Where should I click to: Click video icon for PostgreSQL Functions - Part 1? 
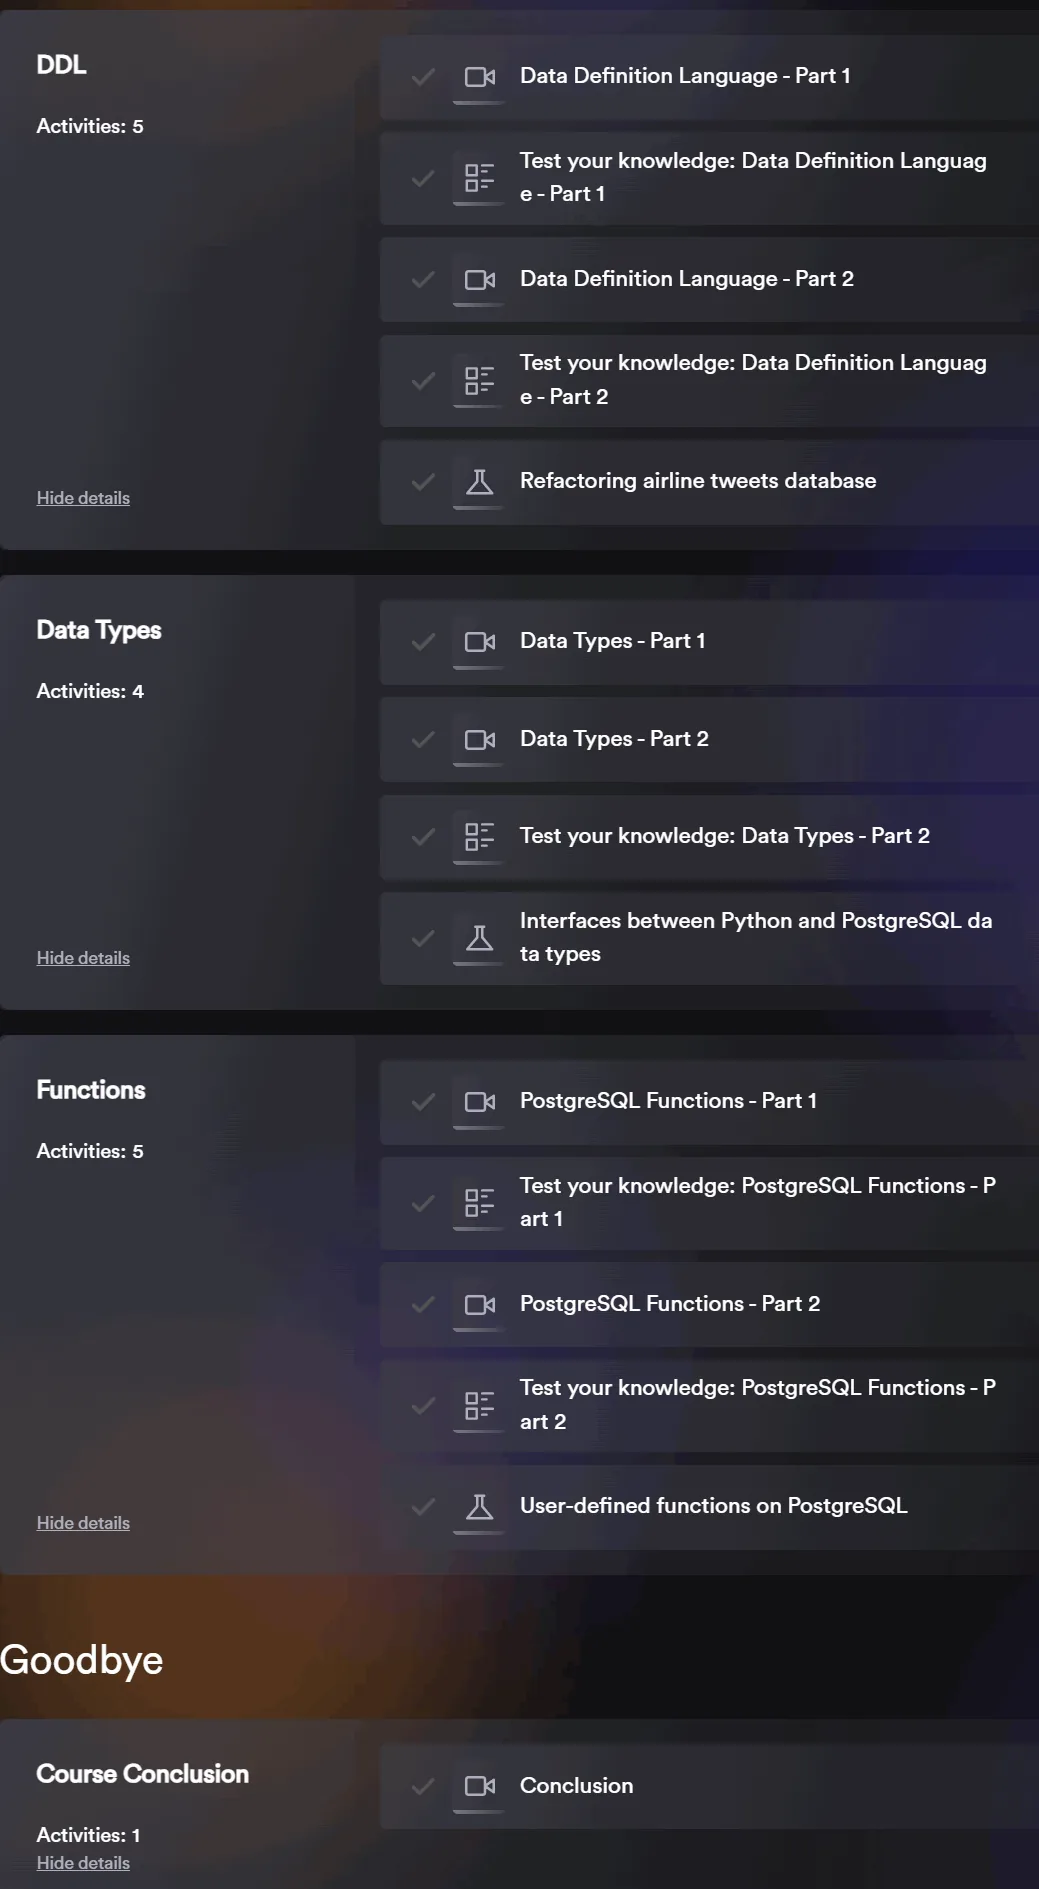pyautogui.click(x=480, y=1102)
